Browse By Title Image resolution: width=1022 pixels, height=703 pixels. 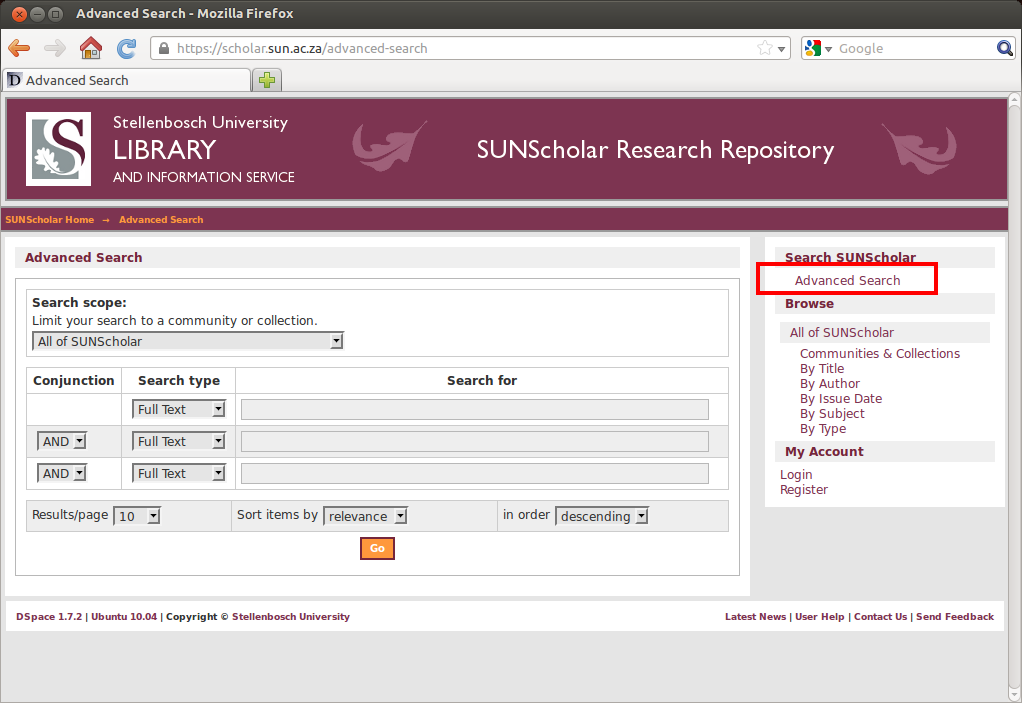(822, 368)
